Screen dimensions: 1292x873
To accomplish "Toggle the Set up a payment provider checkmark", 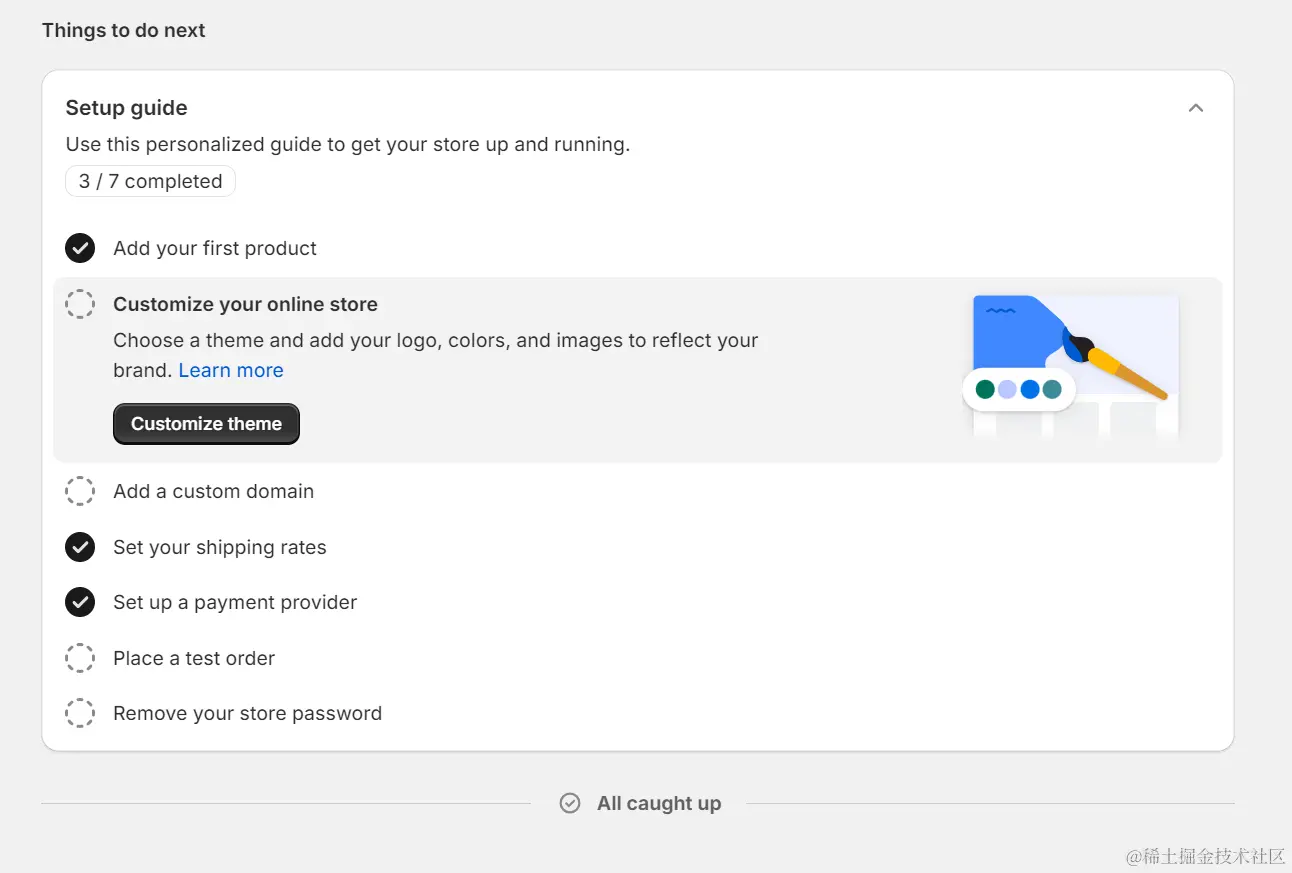I will tap(80, 602).
